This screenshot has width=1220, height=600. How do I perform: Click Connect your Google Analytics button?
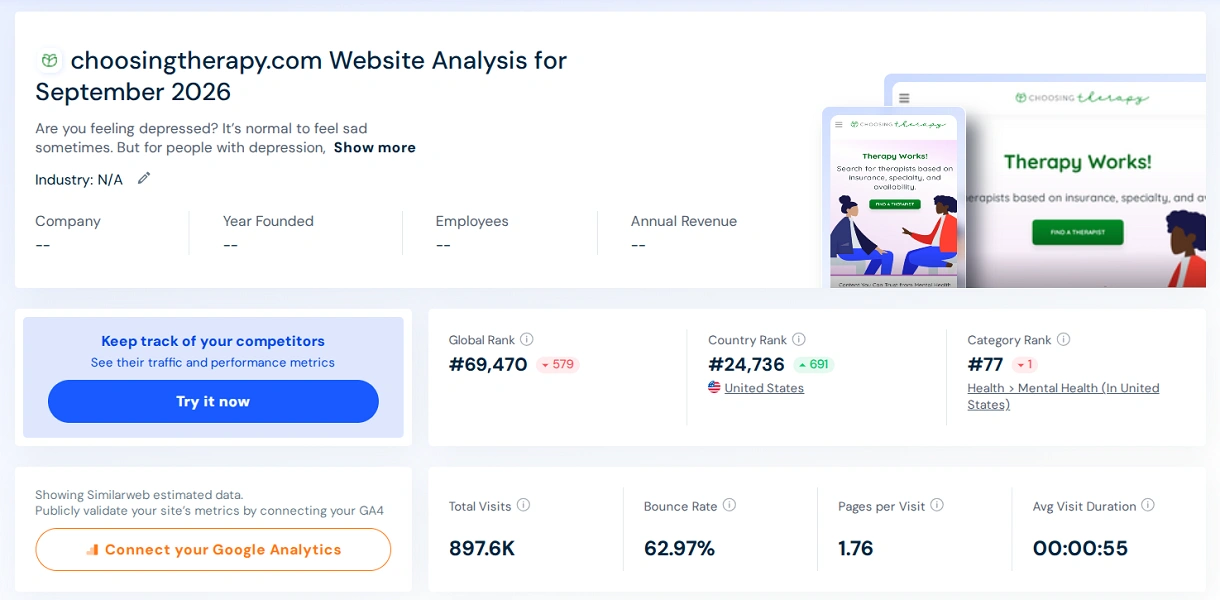(213, 549)
